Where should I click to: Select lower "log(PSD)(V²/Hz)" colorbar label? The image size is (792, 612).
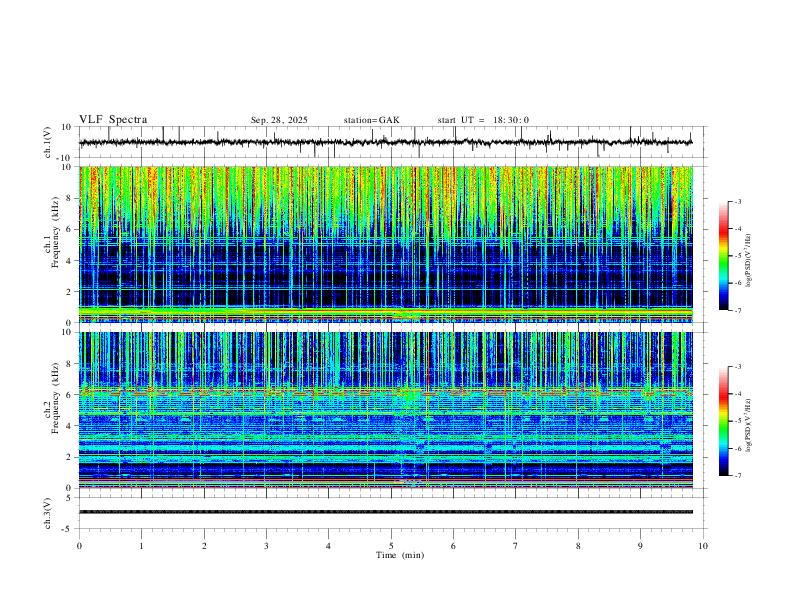(x=749, y=426)
